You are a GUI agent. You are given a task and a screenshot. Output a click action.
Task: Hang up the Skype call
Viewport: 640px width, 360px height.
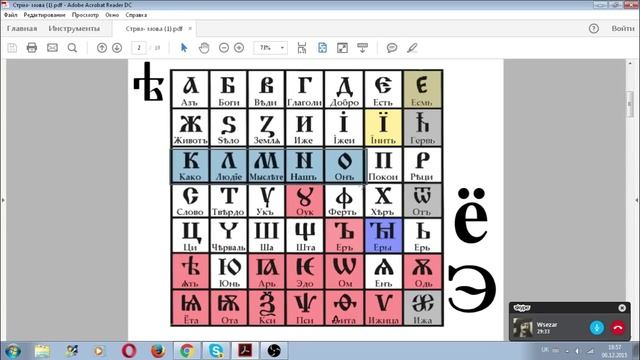click(x=618, y=327)
